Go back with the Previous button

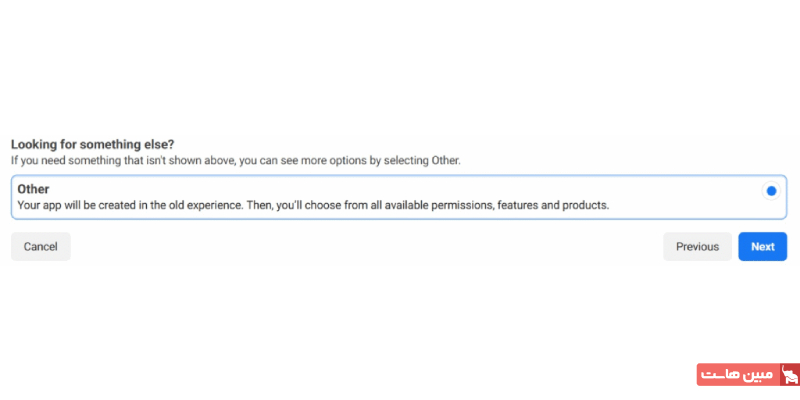pos(697,247)
